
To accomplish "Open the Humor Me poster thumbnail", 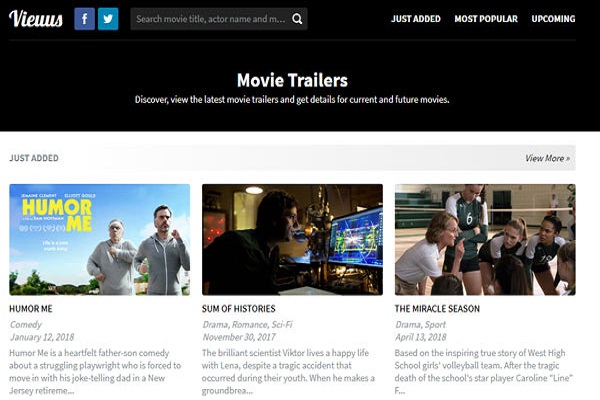I will [x=99, y=239].
